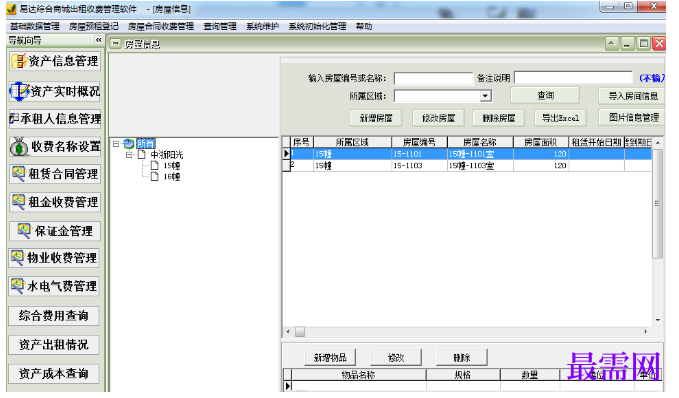Open 资产实时概况 in the navigation

(x=55, y=91)
